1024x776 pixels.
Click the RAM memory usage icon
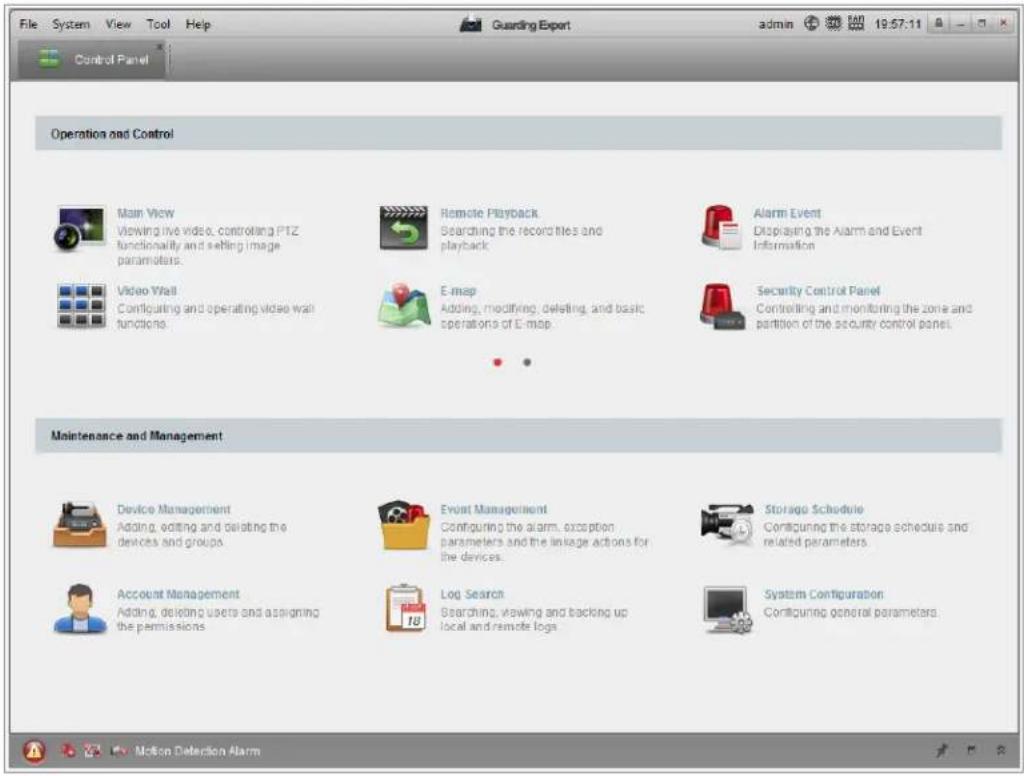856,24
